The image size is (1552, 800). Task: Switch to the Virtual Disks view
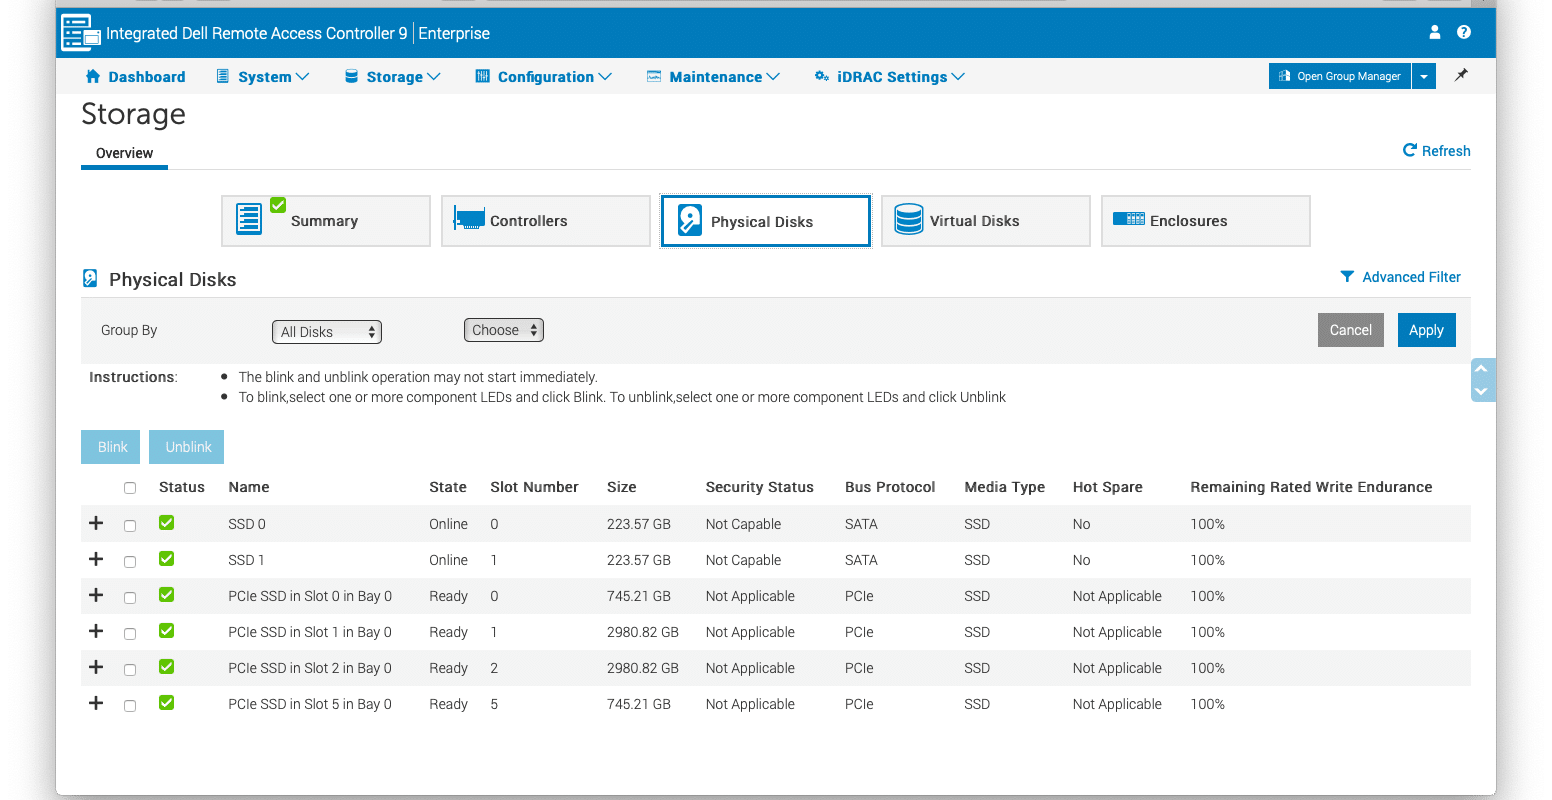pyautogui.click(x=985, y=221)
